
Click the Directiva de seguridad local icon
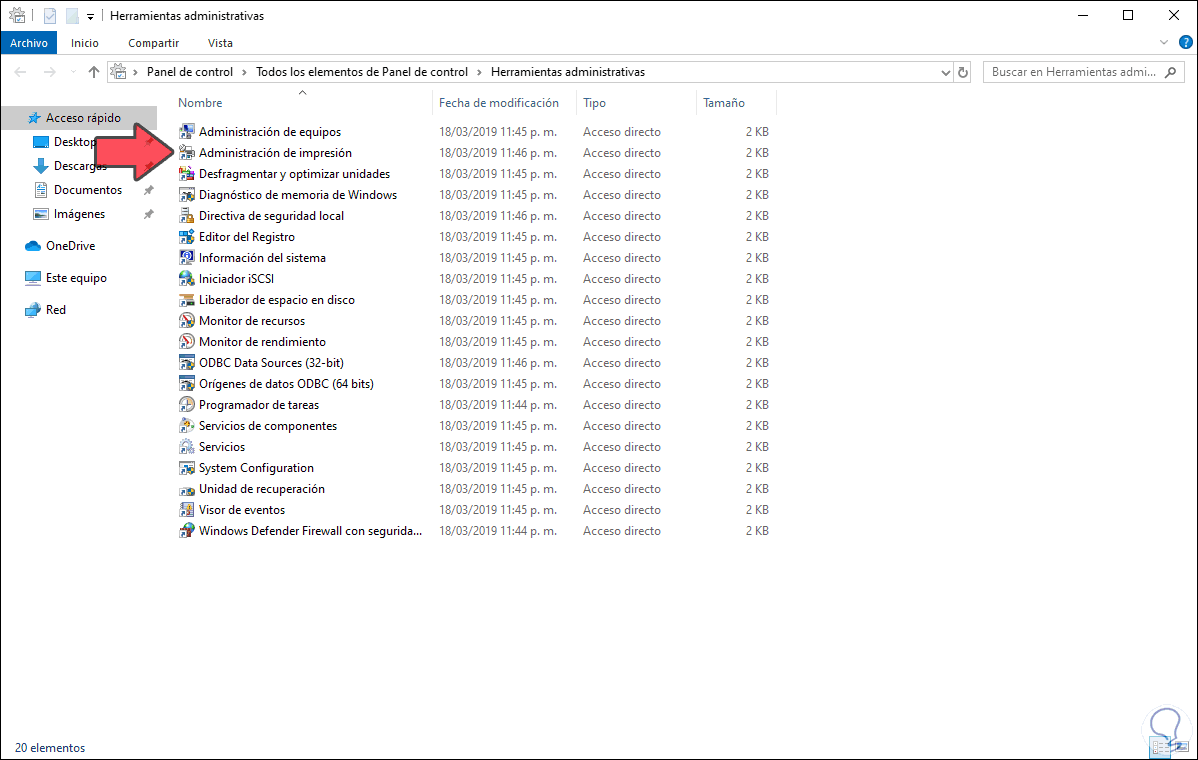[186, 216]
